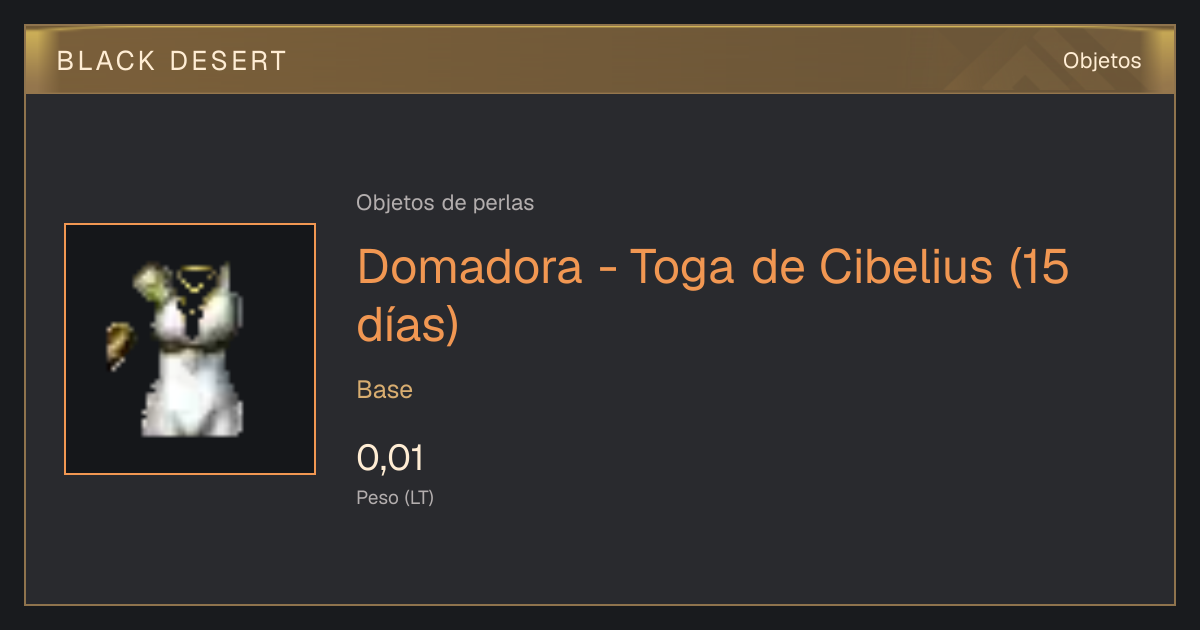Image resolution: width=1200 pixels, height=630 pixels.
Task: Click the Peso (LT) label
Action: click(x=395, y=497)
